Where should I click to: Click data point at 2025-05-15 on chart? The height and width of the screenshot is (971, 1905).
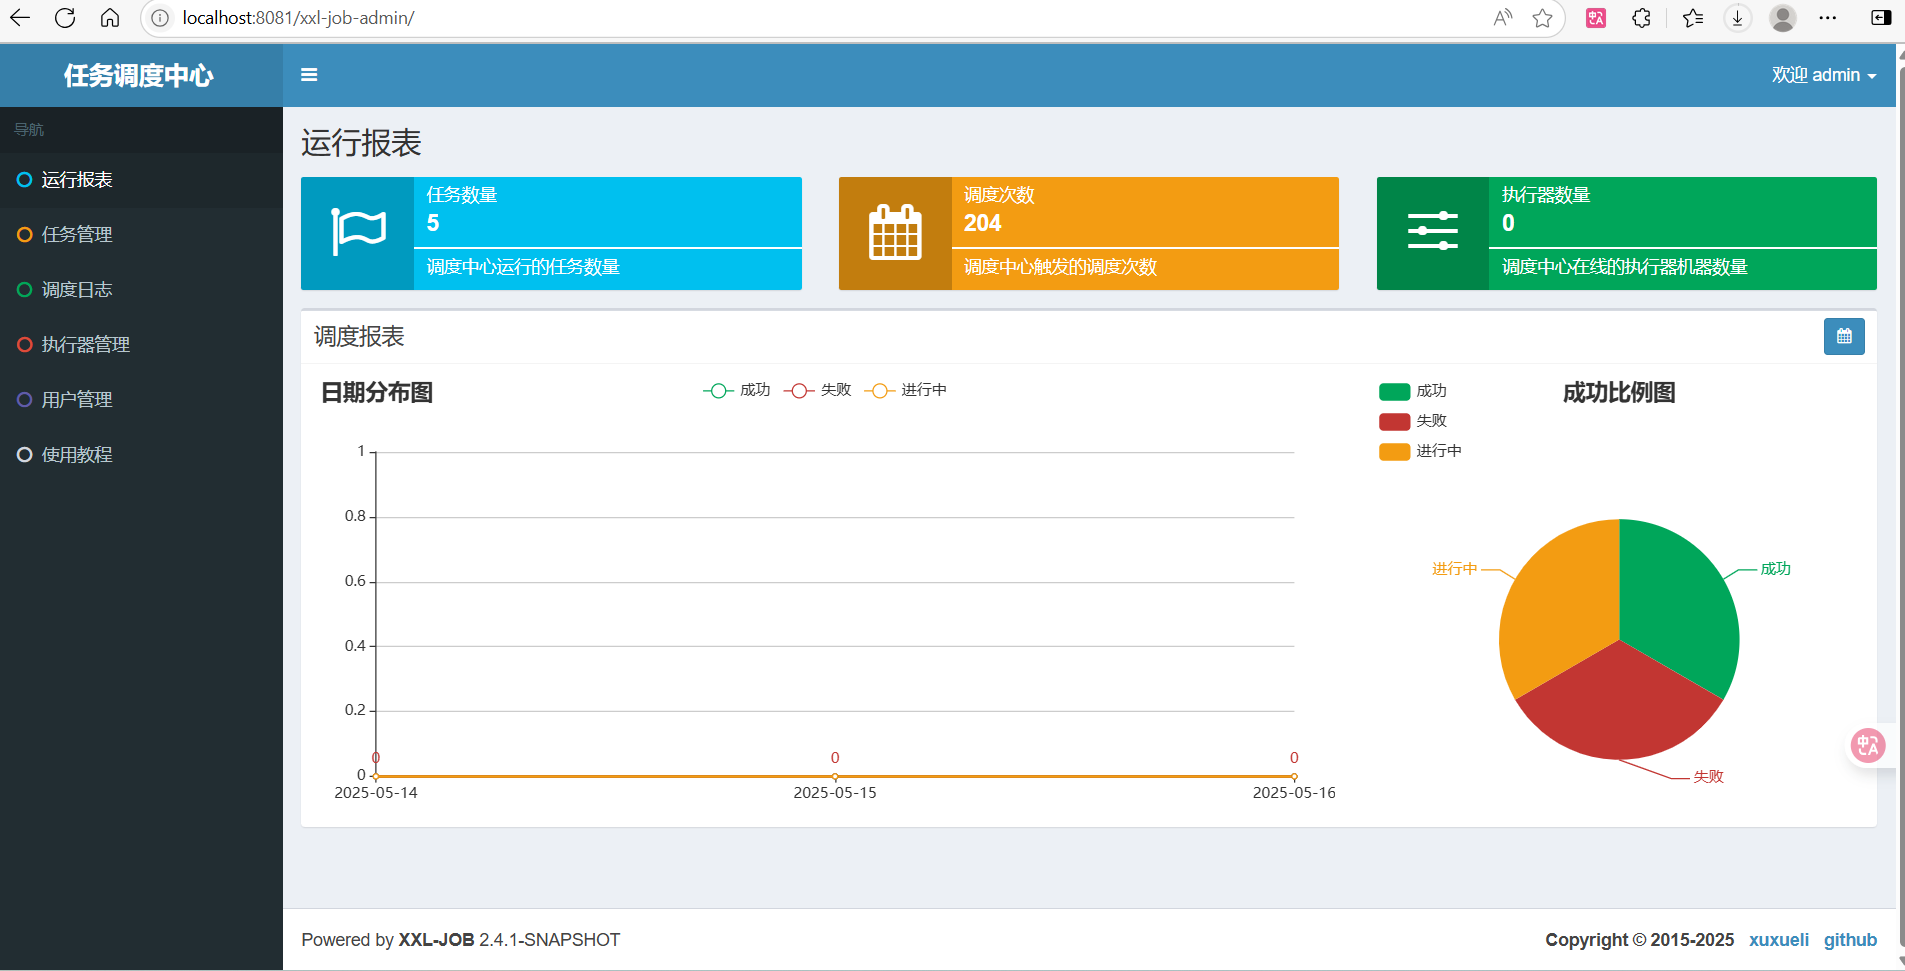coord(835,776)
